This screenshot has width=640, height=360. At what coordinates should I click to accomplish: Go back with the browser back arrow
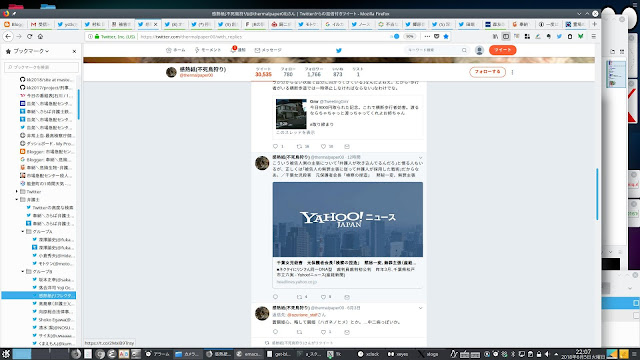point(8,36)
